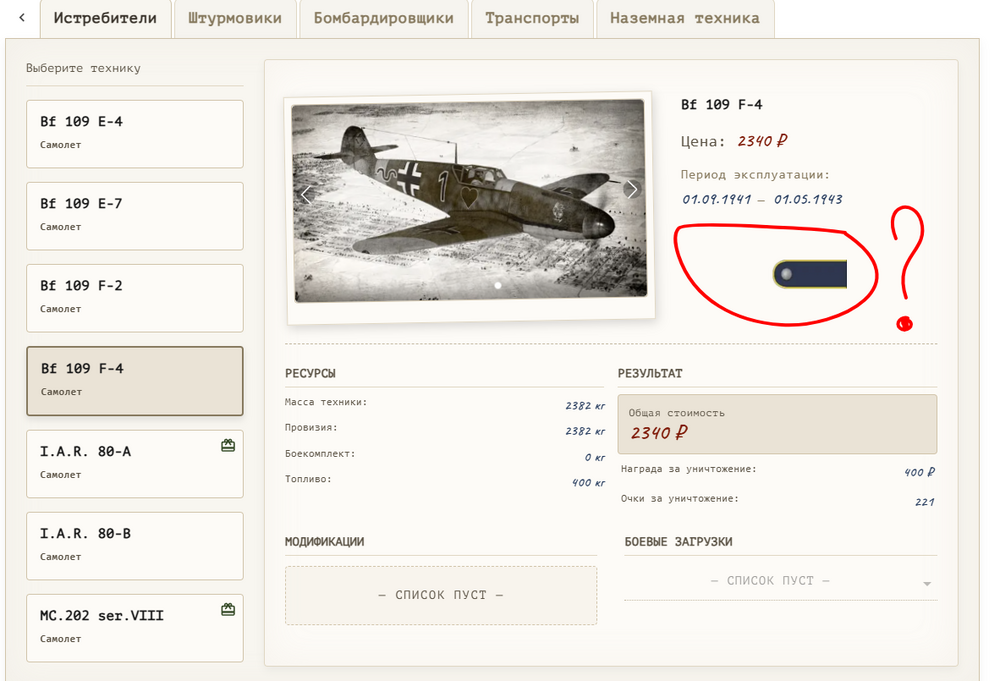Show the next aircraft photo with the right arrow
1000x681 pixels.
click(631, 187)
